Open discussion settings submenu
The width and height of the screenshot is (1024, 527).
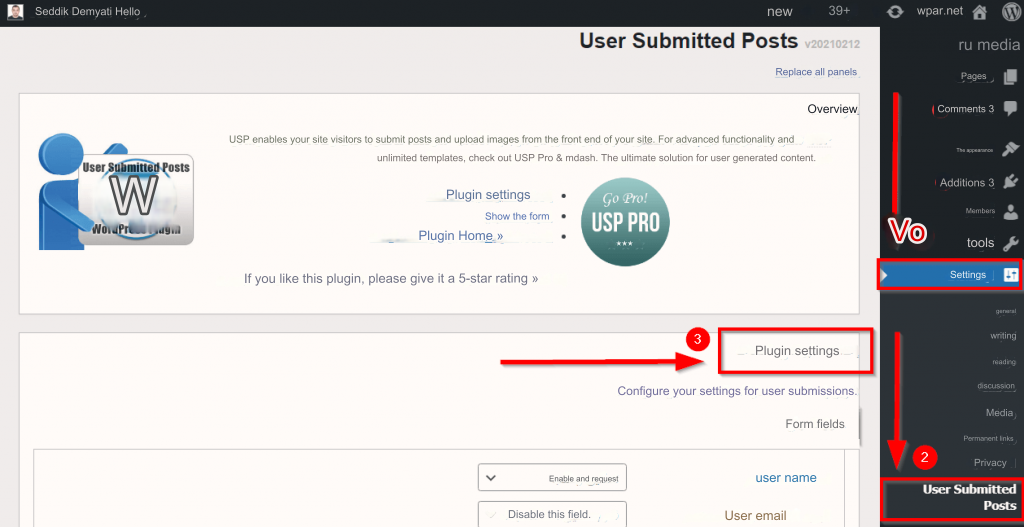point(996,386)
